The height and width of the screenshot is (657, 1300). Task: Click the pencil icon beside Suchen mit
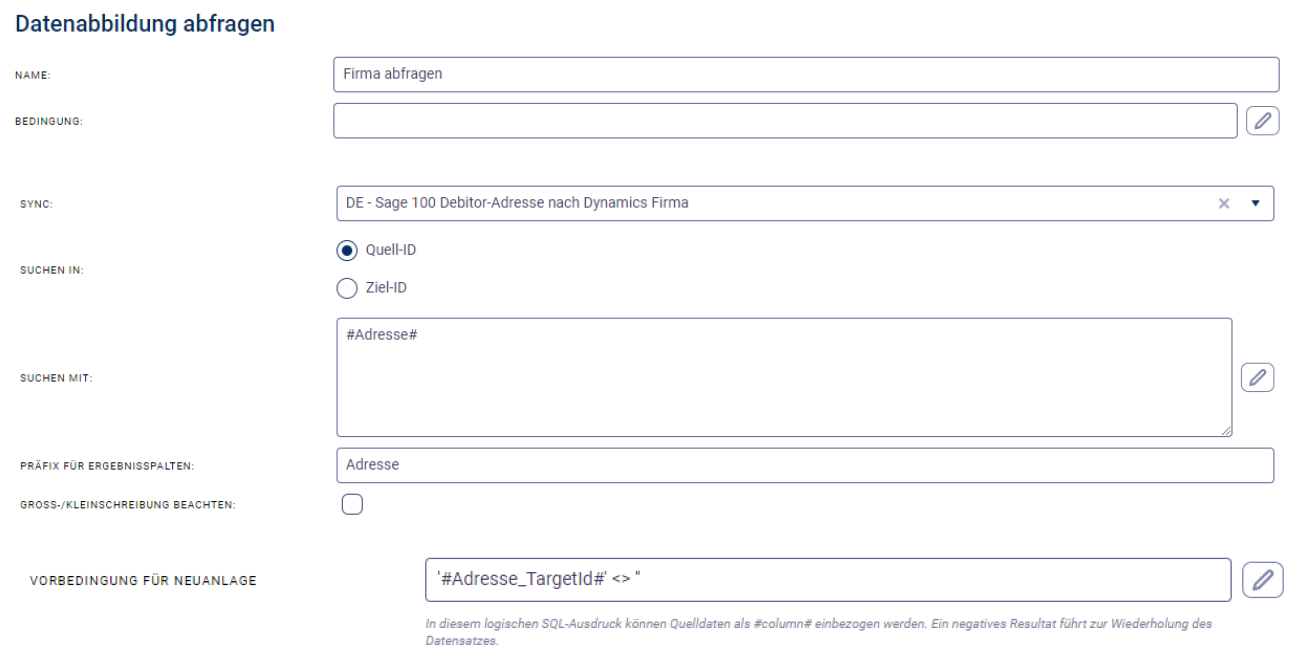[x=1257, y=377]
